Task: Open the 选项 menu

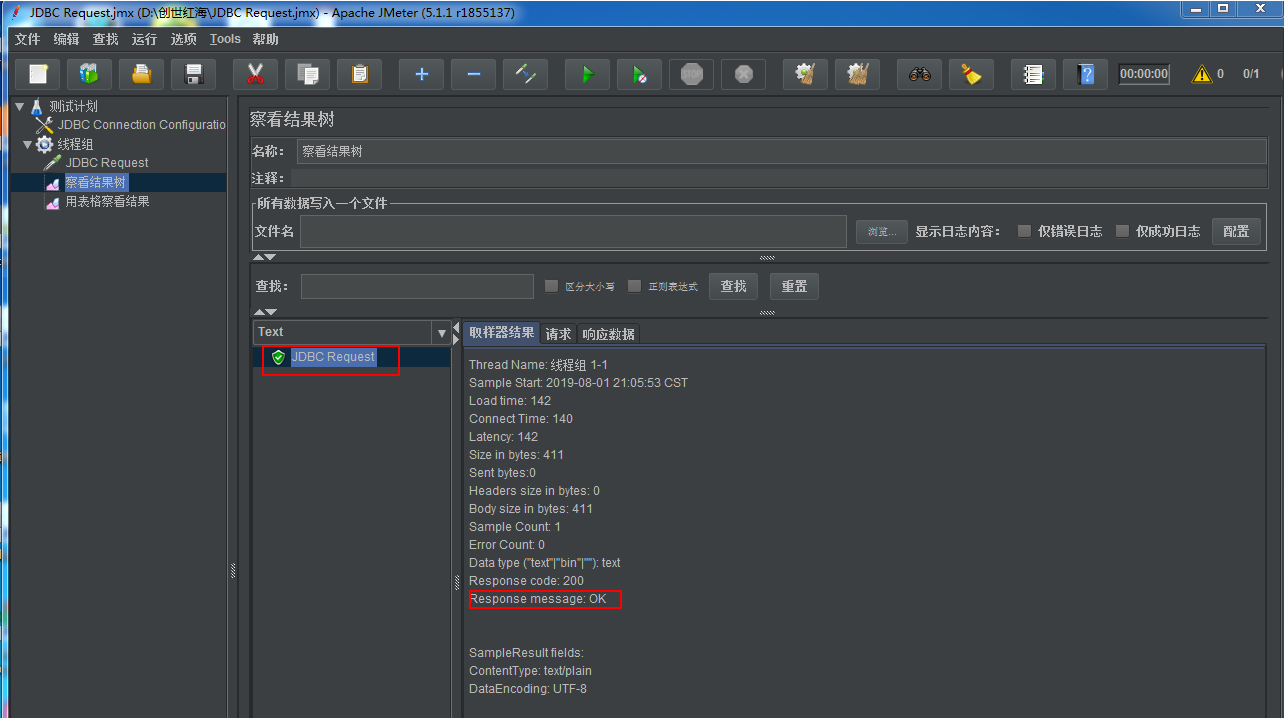Action: [183, 39]
